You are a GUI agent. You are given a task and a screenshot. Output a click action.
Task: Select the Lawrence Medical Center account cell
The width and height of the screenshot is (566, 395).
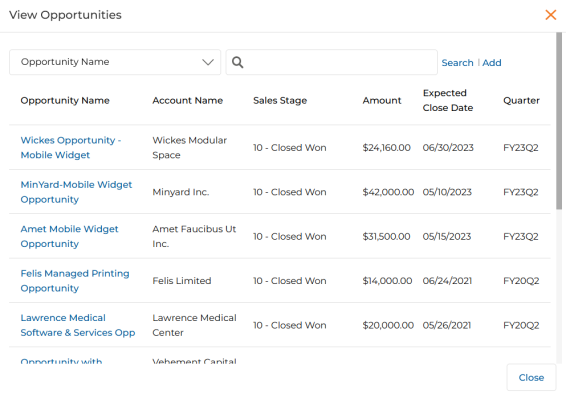[194, 325]
